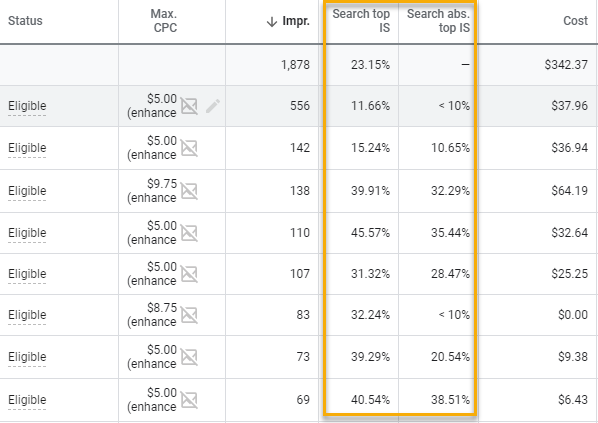598x423 pixels.
Task: Click the bid icon in the 73 impressions row
Action: [189, 357]
